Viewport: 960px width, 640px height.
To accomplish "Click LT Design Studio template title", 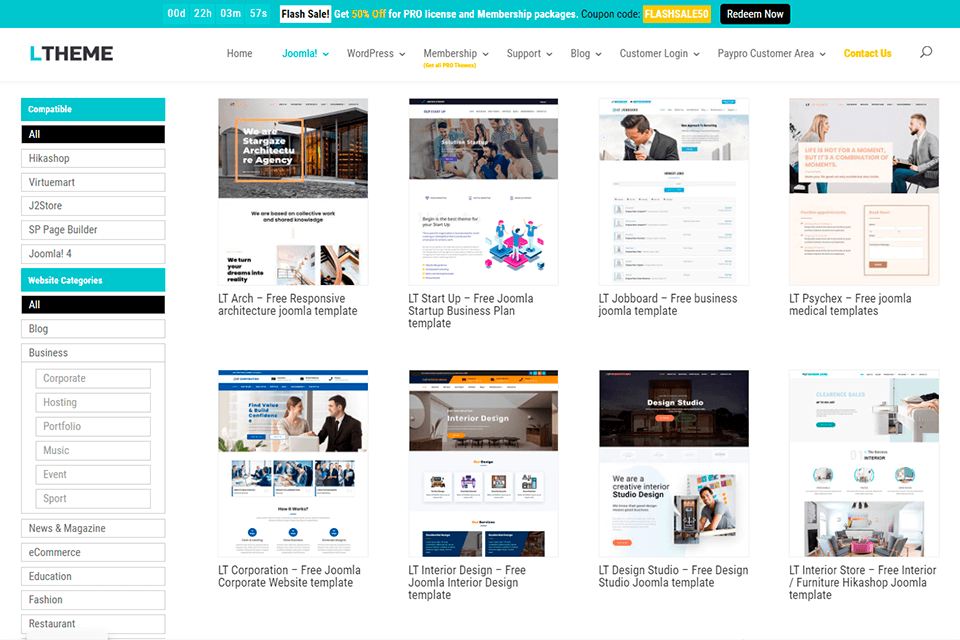I will 673,576.
